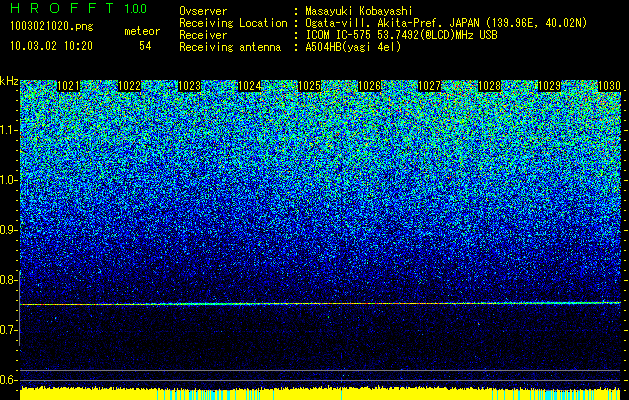Click the 1026 time marker
Viewport: 629px width, 400px height.
point(369,86)
